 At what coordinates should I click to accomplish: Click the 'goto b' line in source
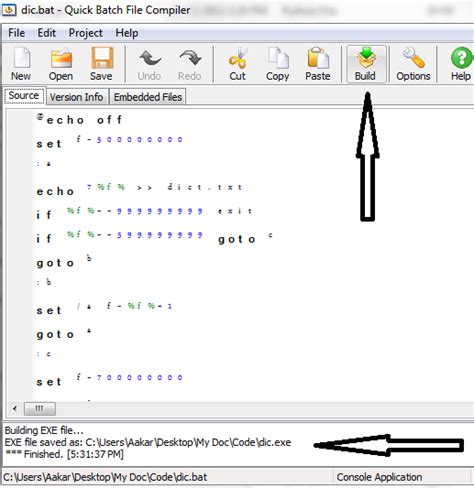[x=64, y=261]
